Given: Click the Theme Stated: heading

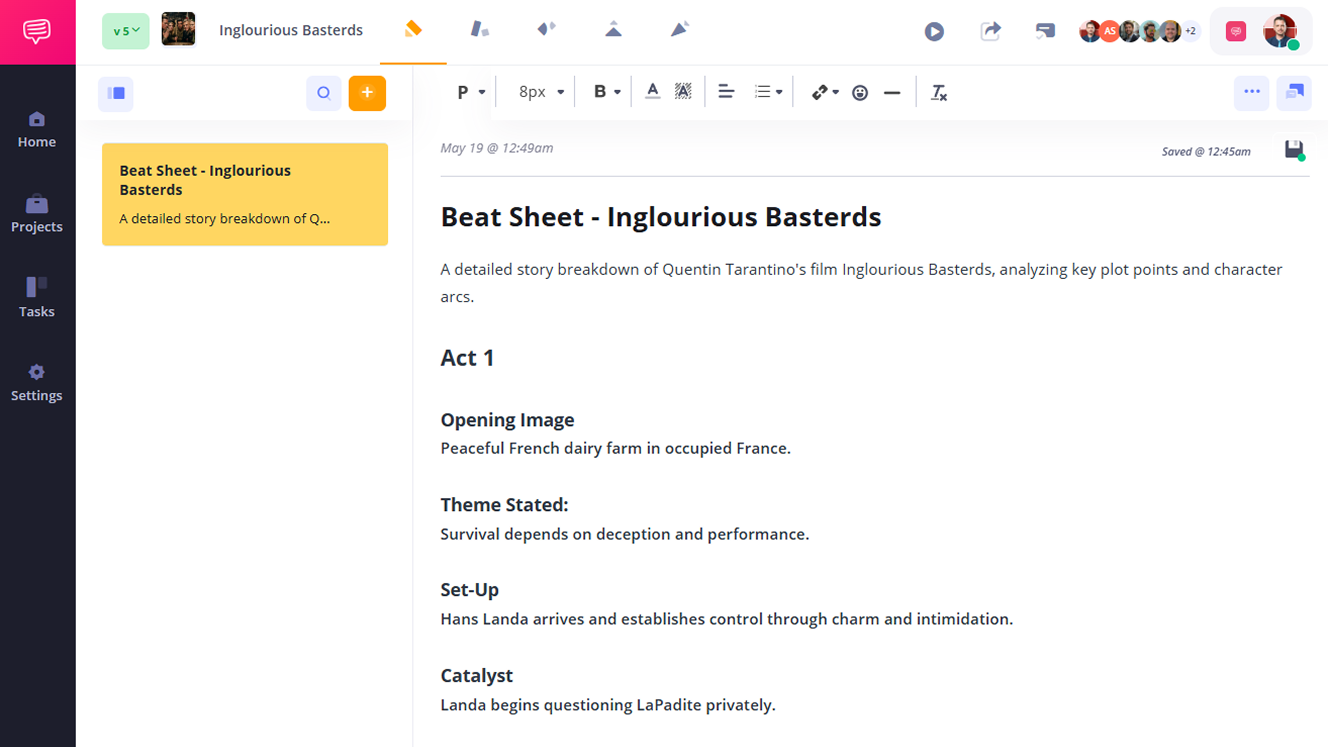Looking at the screenshot, I should point(504,505).
